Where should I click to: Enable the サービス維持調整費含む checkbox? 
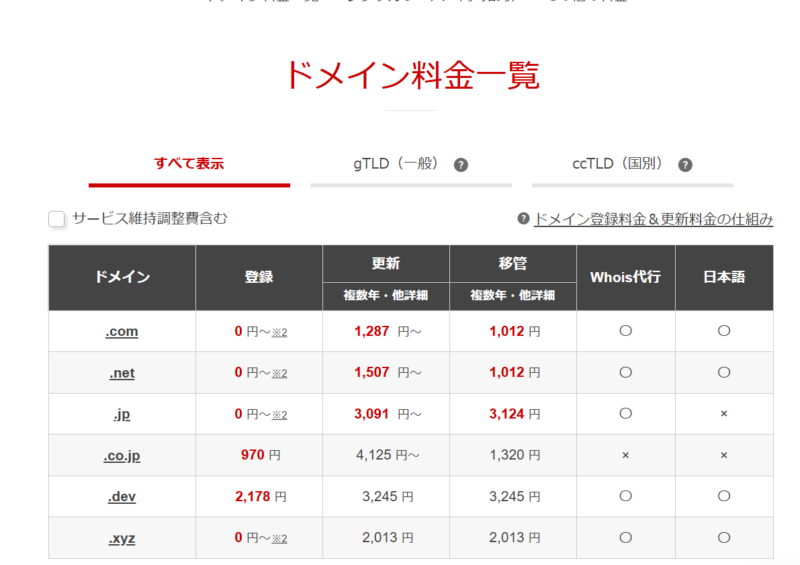click(x=57, y=218)
